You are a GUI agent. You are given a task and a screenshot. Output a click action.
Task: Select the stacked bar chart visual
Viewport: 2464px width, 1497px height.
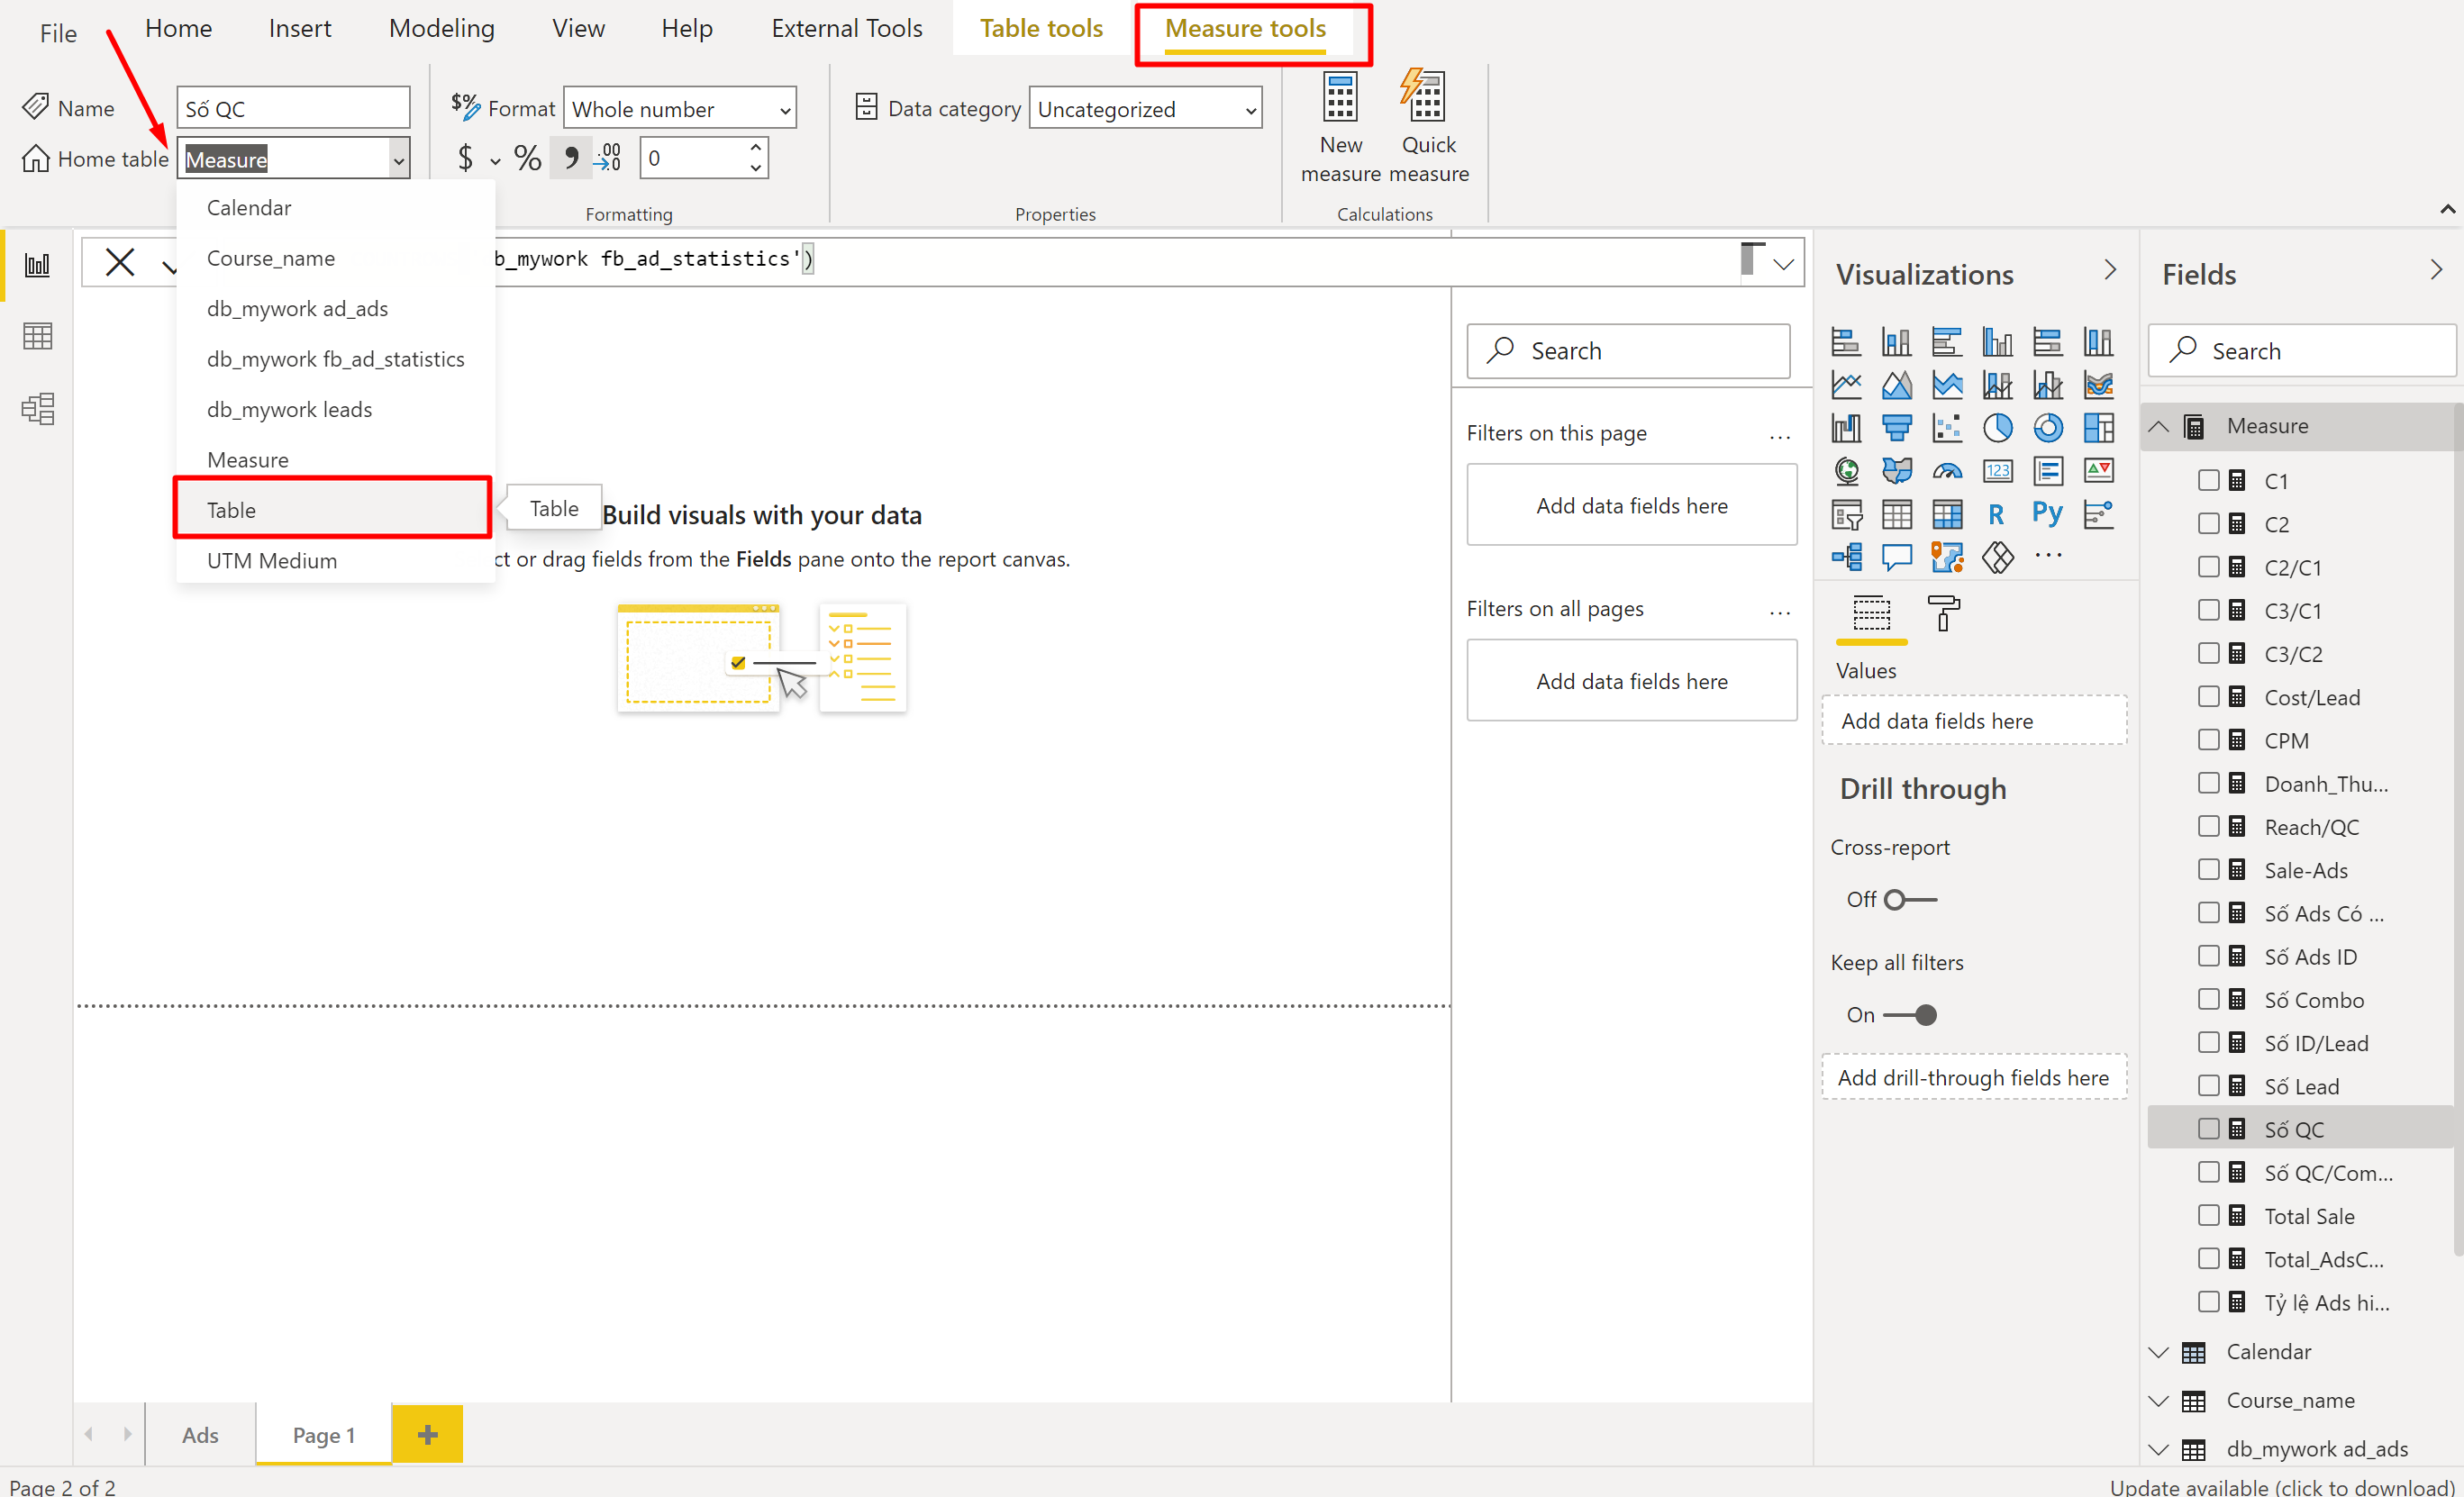1845,342
